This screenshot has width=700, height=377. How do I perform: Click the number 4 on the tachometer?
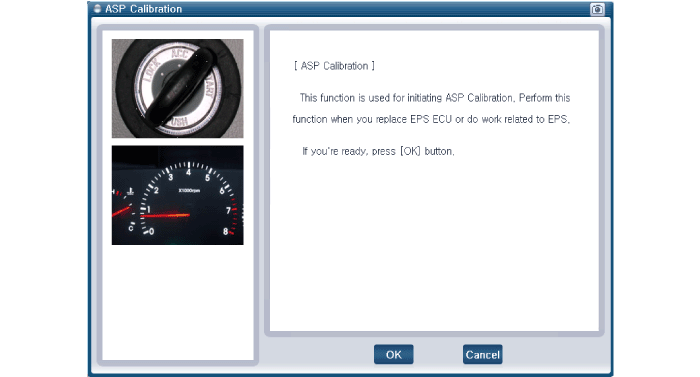[188, 172]
